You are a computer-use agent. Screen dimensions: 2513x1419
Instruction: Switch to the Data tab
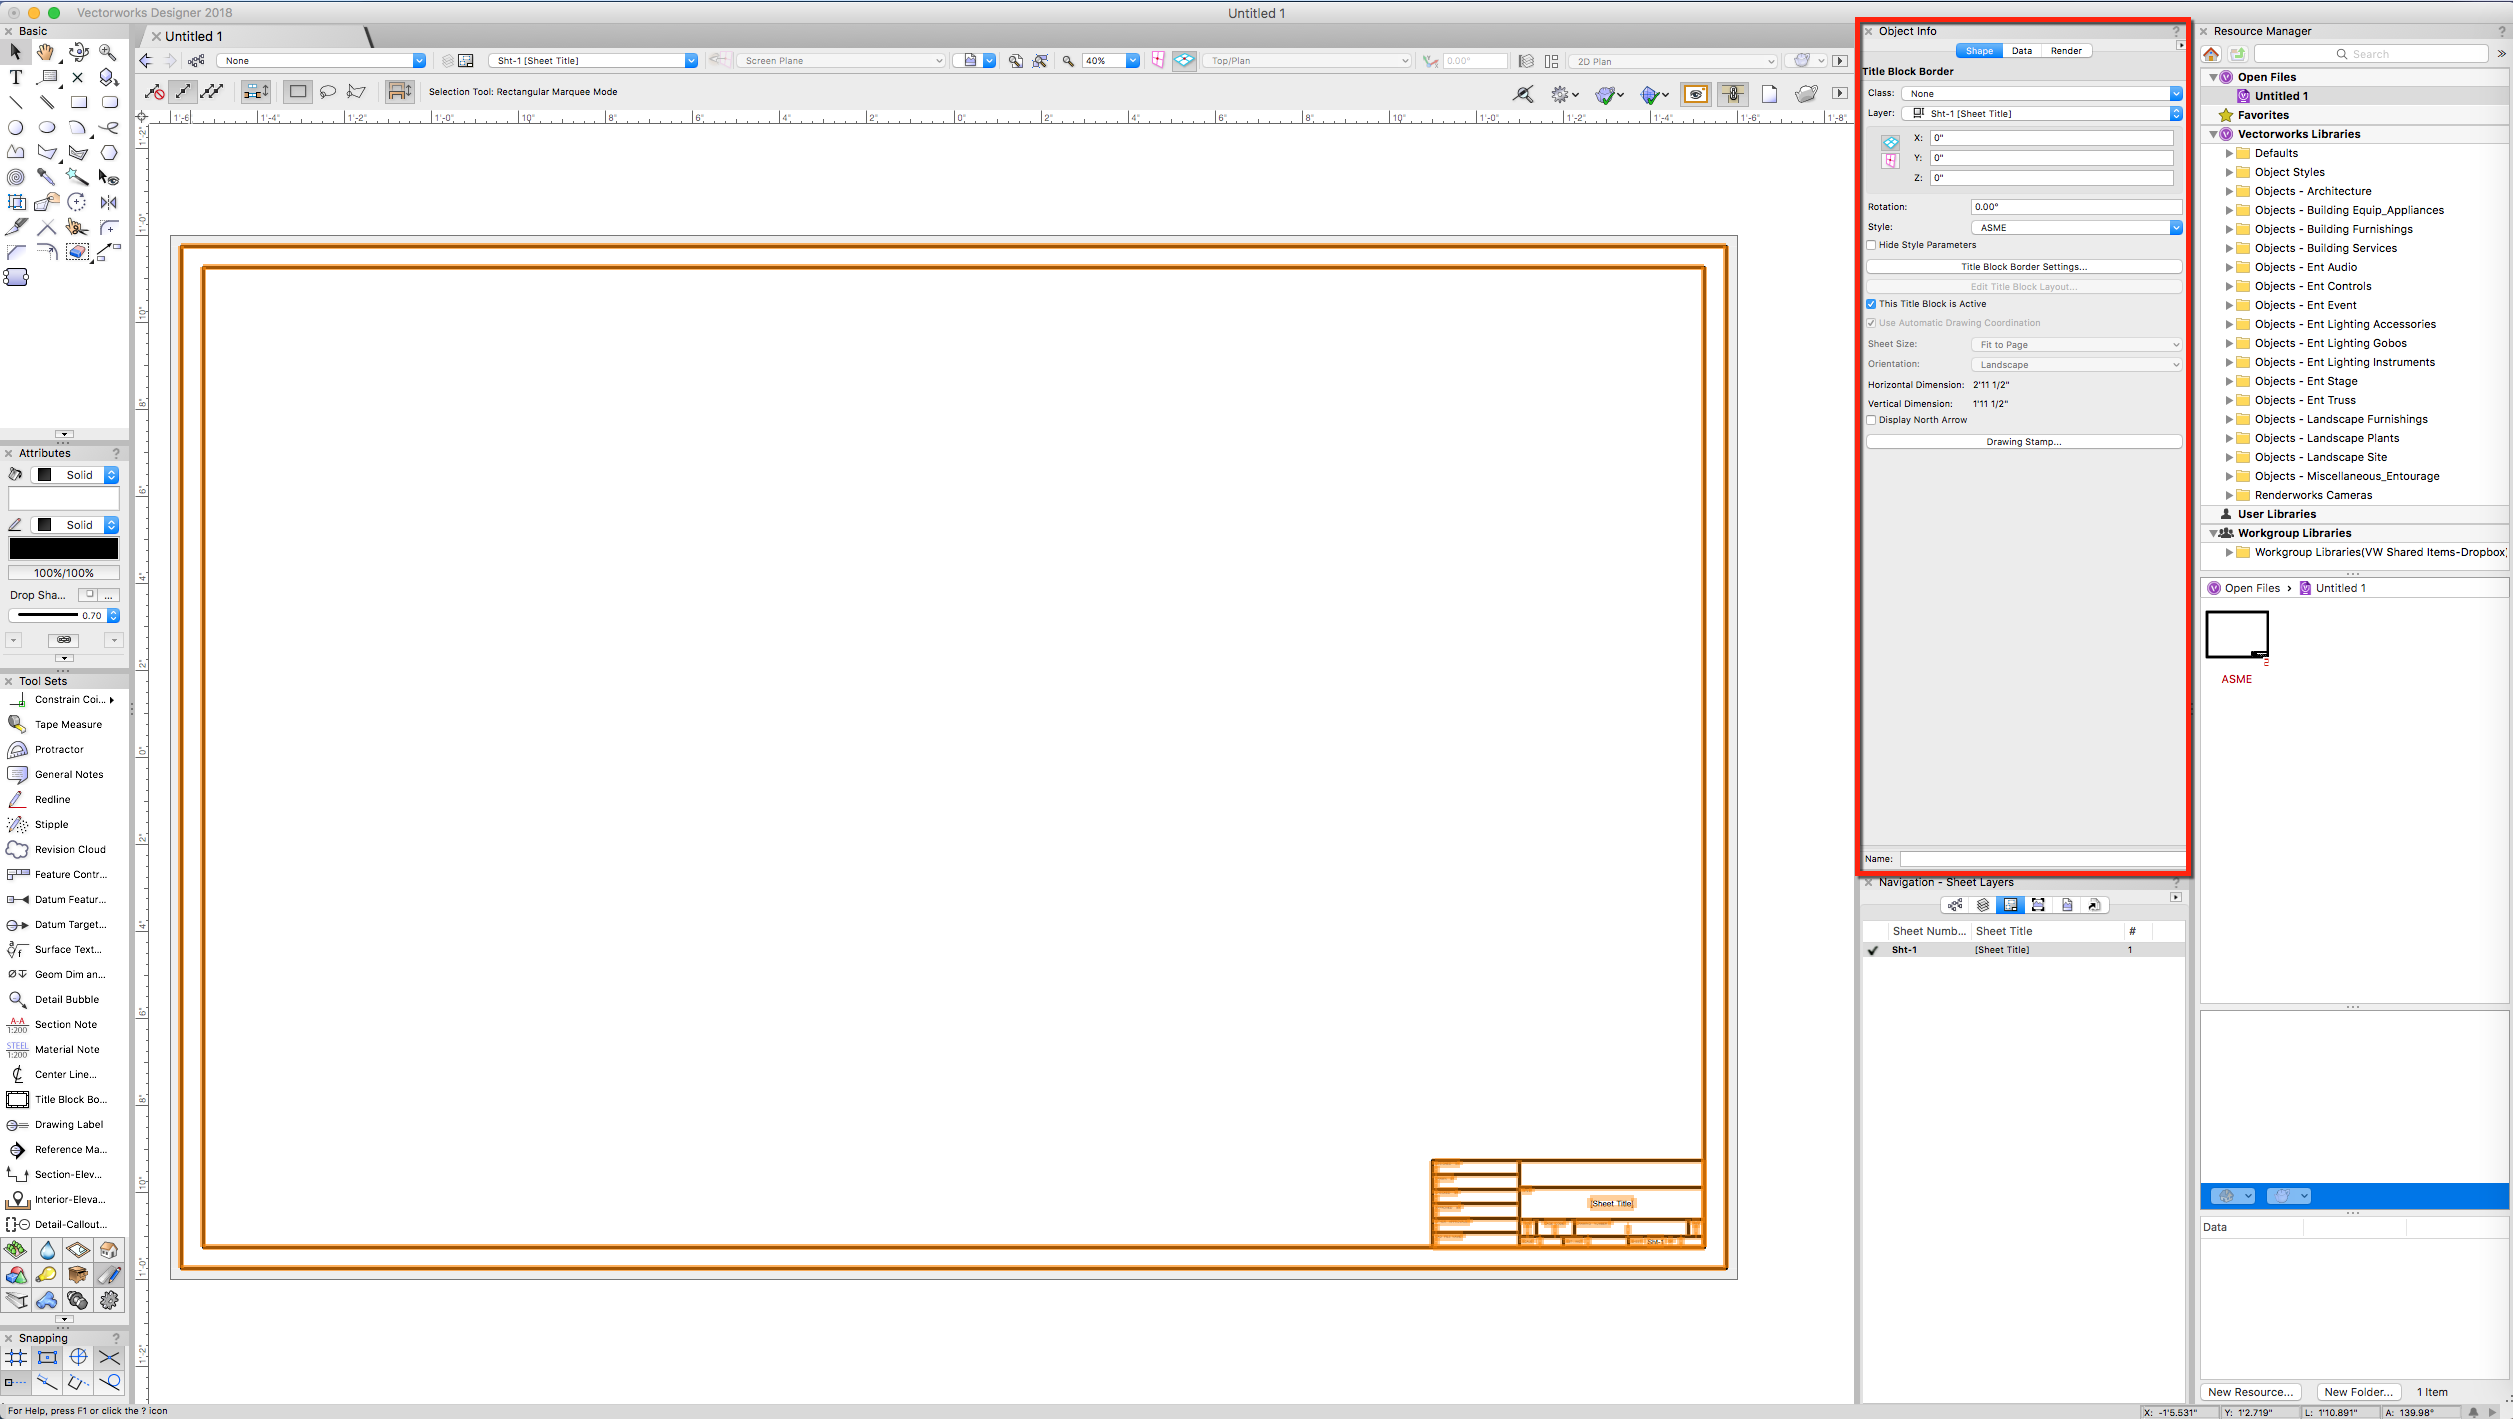click(x=2021, y=51)
